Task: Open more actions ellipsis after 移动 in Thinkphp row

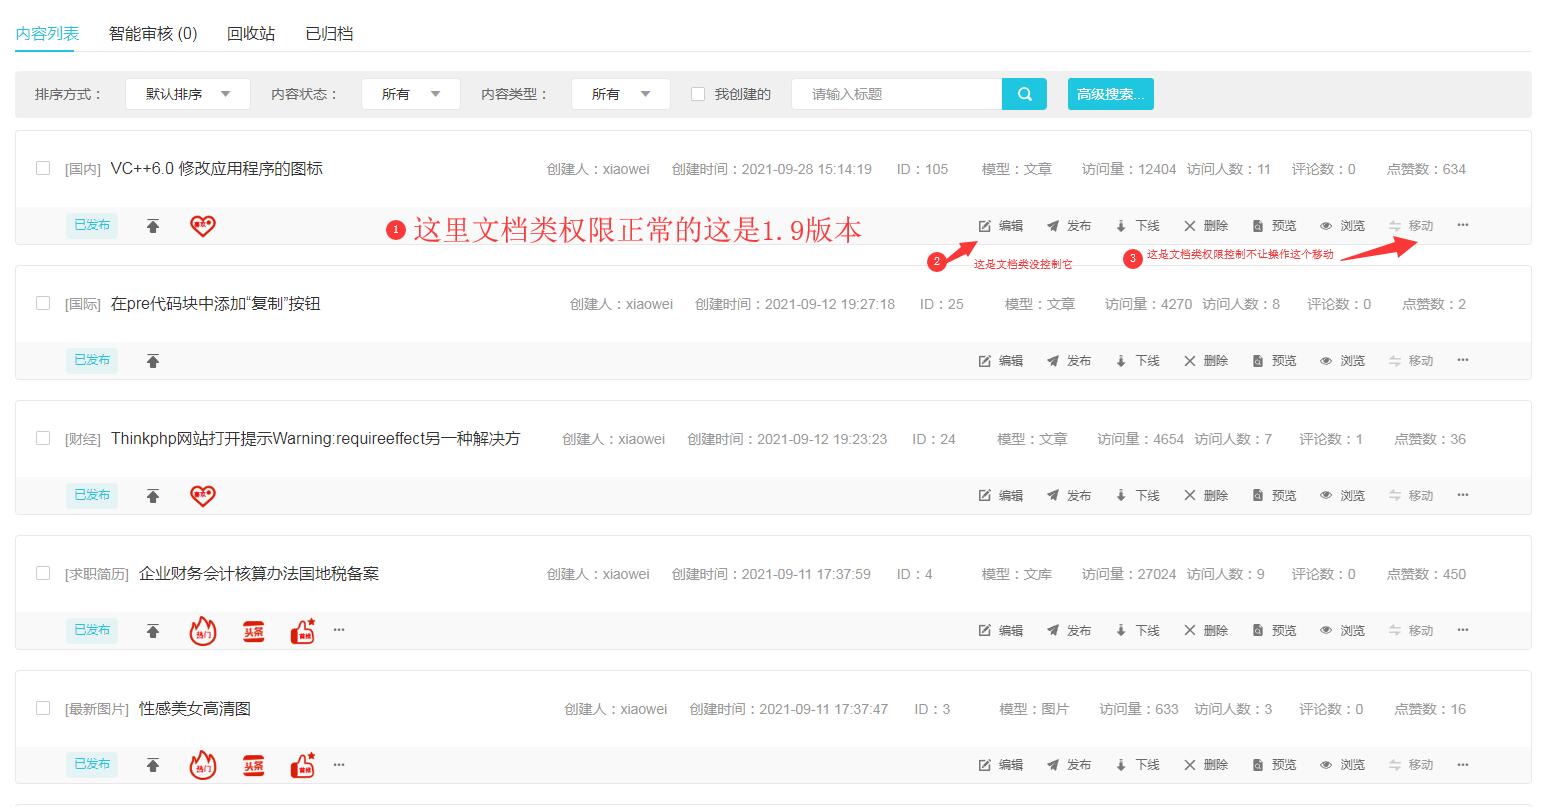Action: (x=1463, y=496)
